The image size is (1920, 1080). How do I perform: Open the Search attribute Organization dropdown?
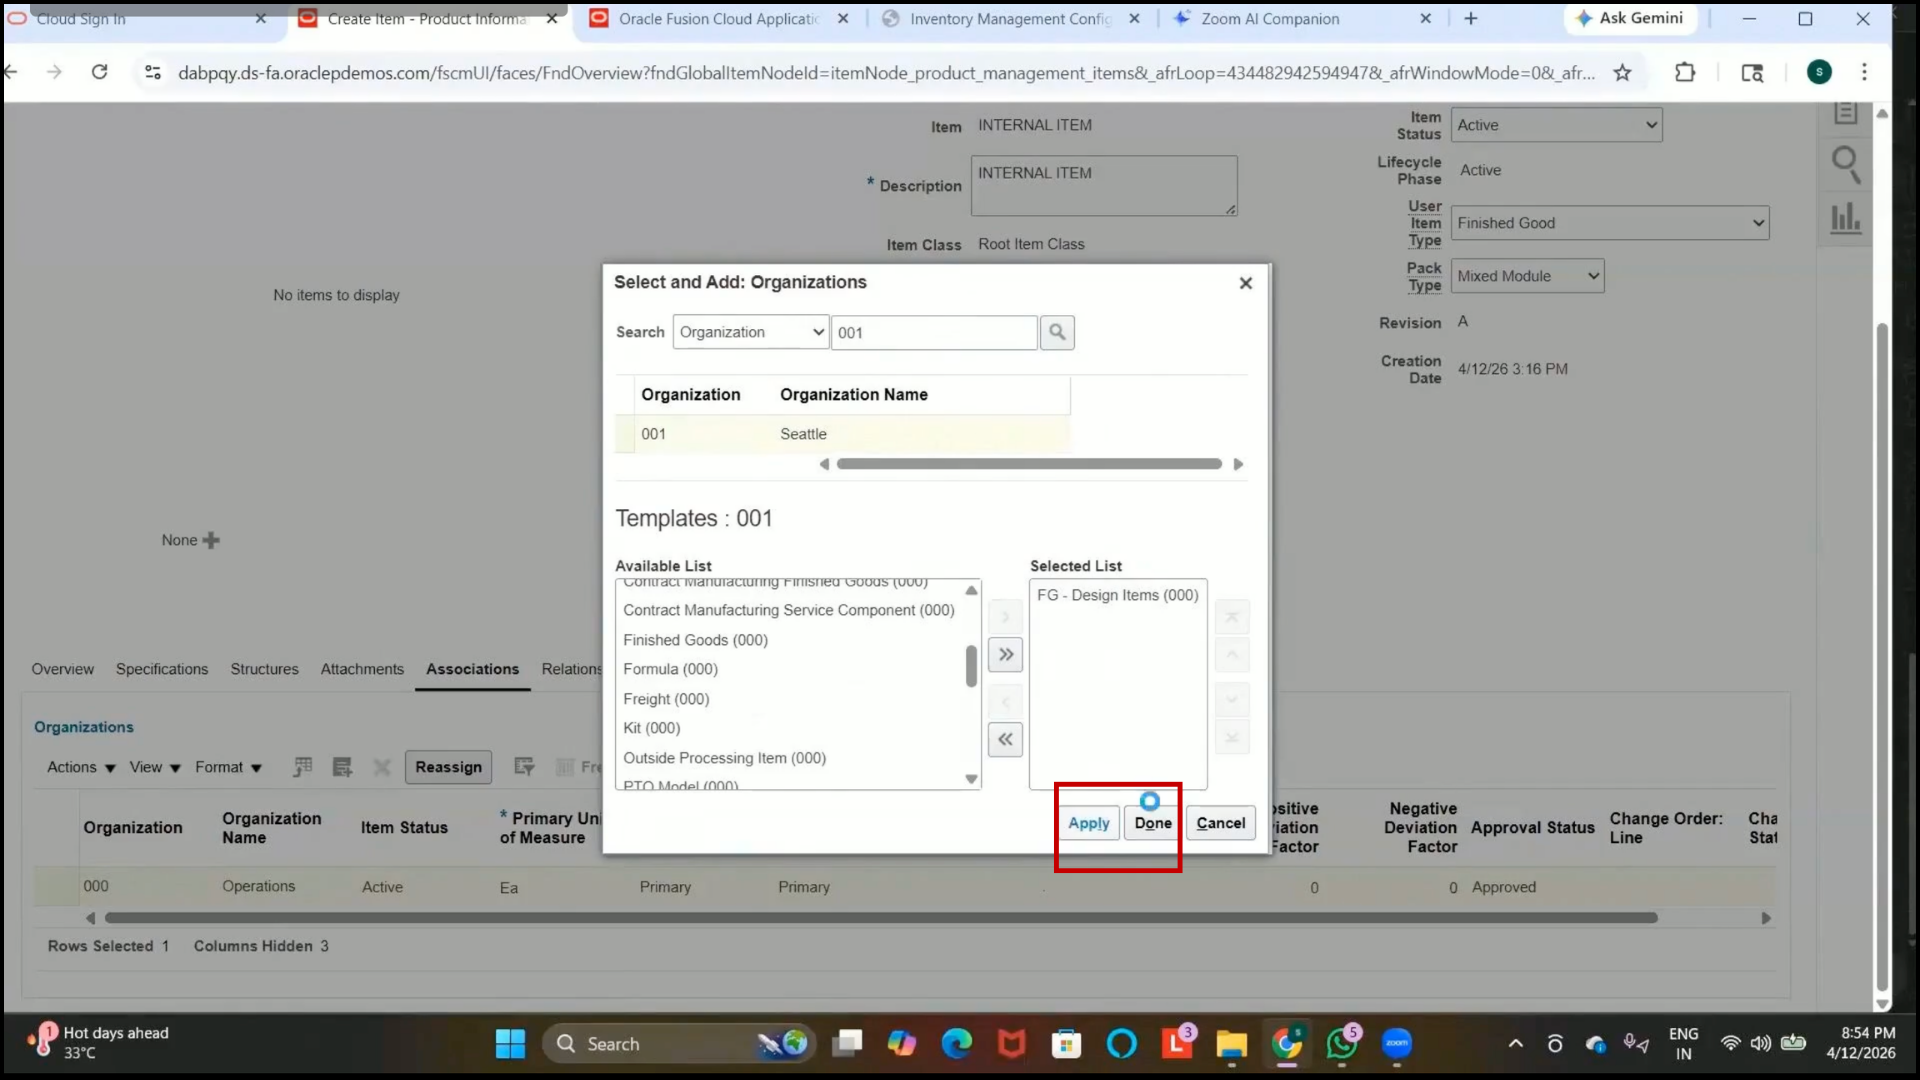(x=751, y=332)
